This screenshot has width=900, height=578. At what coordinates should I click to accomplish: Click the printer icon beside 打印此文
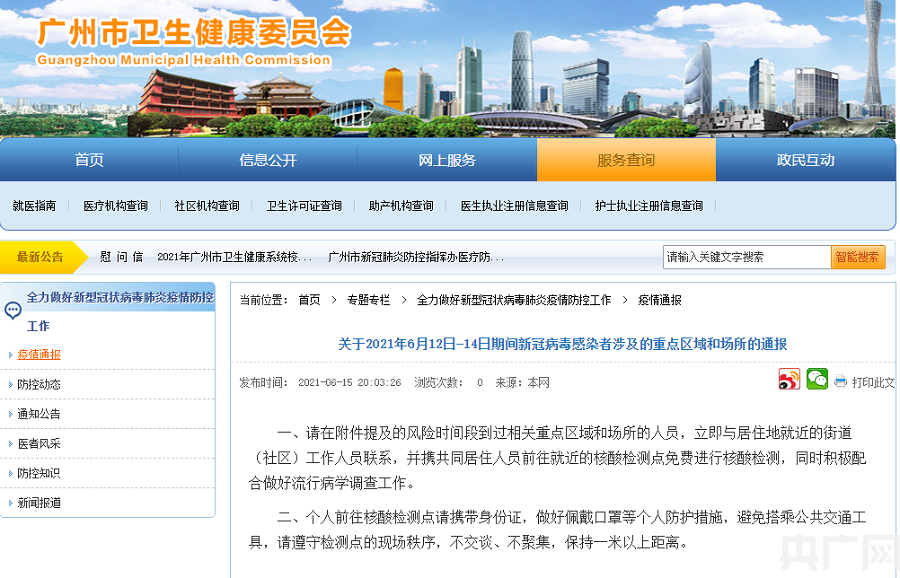pyautogui.click(x=841, y=382)
